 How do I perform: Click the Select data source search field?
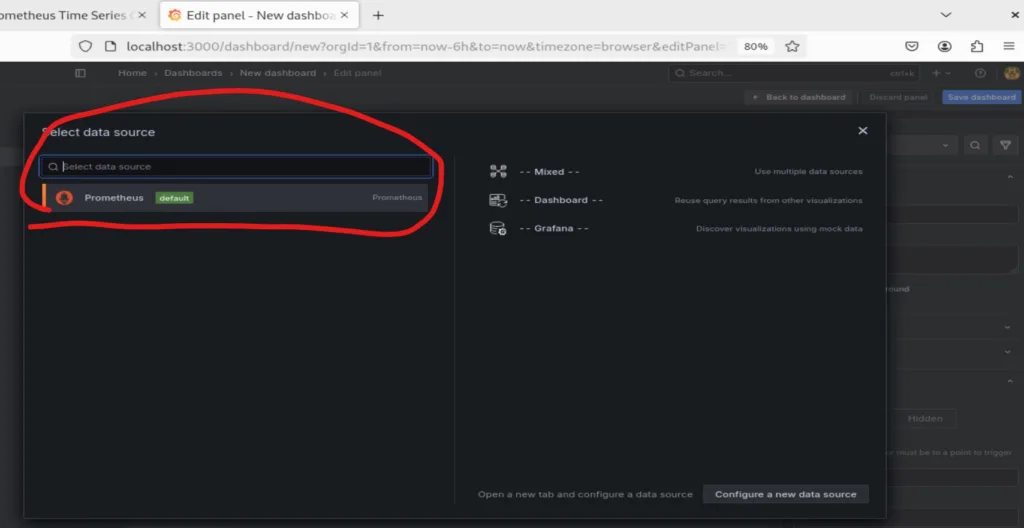[x=240, y=167]
